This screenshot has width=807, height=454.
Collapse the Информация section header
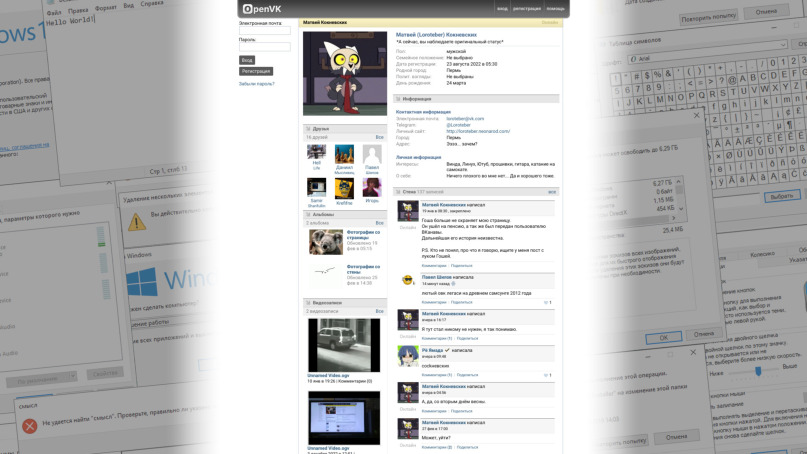pyautogui.click(x=476, y=99)
